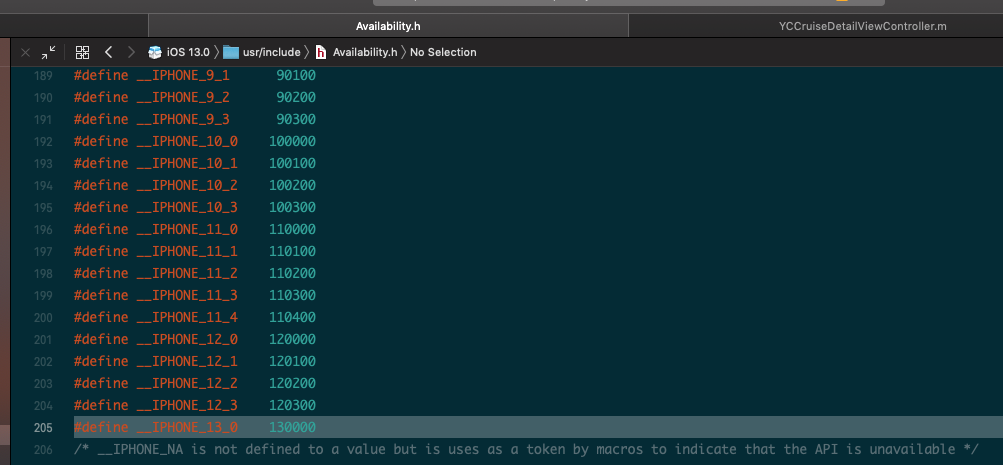Switch to YCCruiseDetailViewController.m tab
The width and height of the screenshot is (1003, 465).
pyautogui.click(x=862, y=26)
